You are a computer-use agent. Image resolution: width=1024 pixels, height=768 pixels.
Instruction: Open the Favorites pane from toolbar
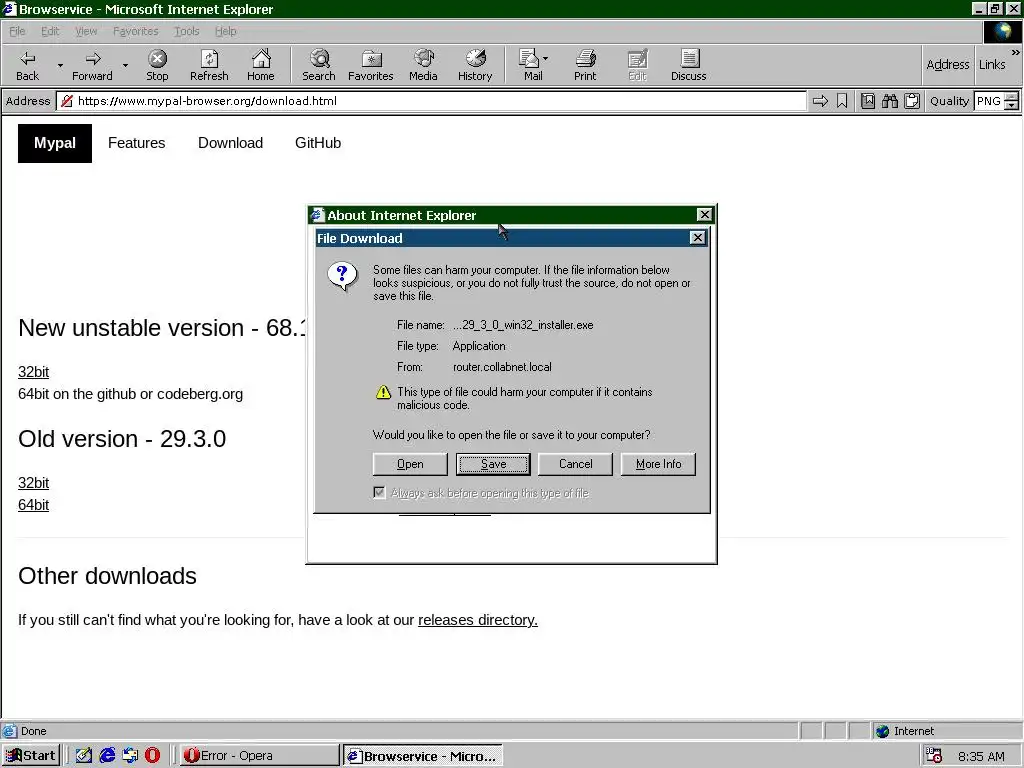371,65
